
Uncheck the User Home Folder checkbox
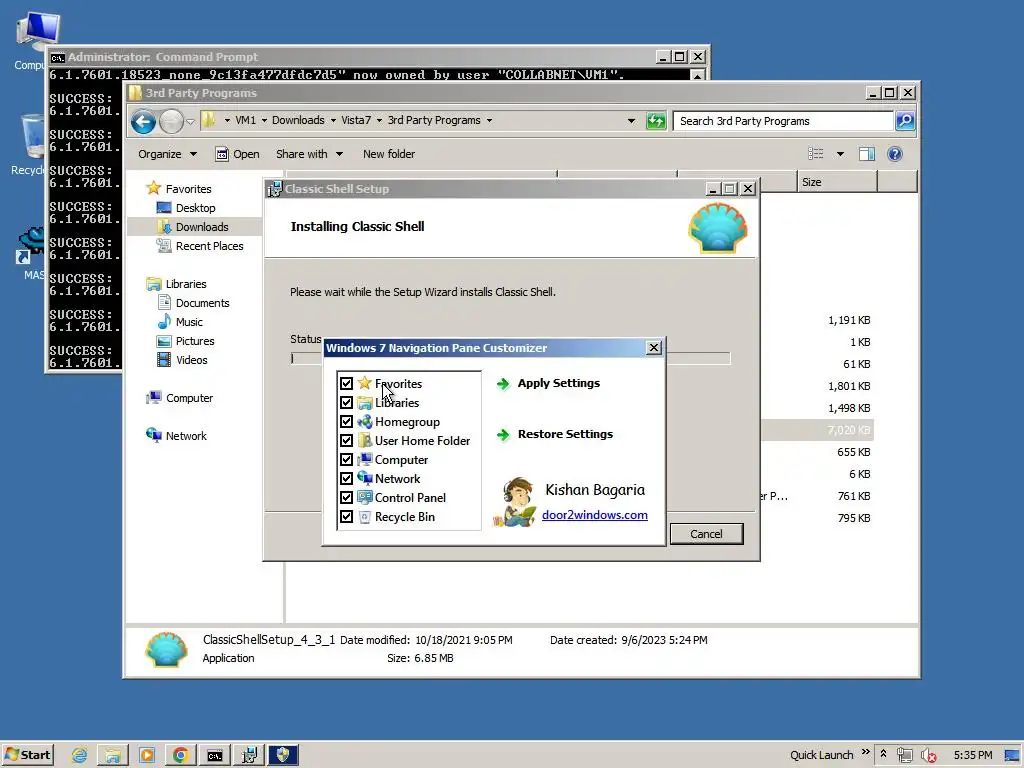coord(347,441)
